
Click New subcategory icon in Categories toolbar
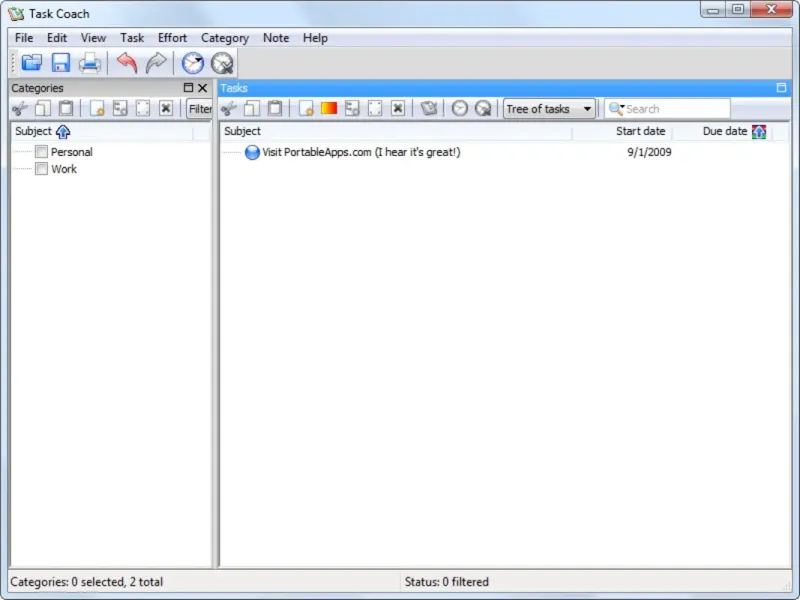[120, 108]
